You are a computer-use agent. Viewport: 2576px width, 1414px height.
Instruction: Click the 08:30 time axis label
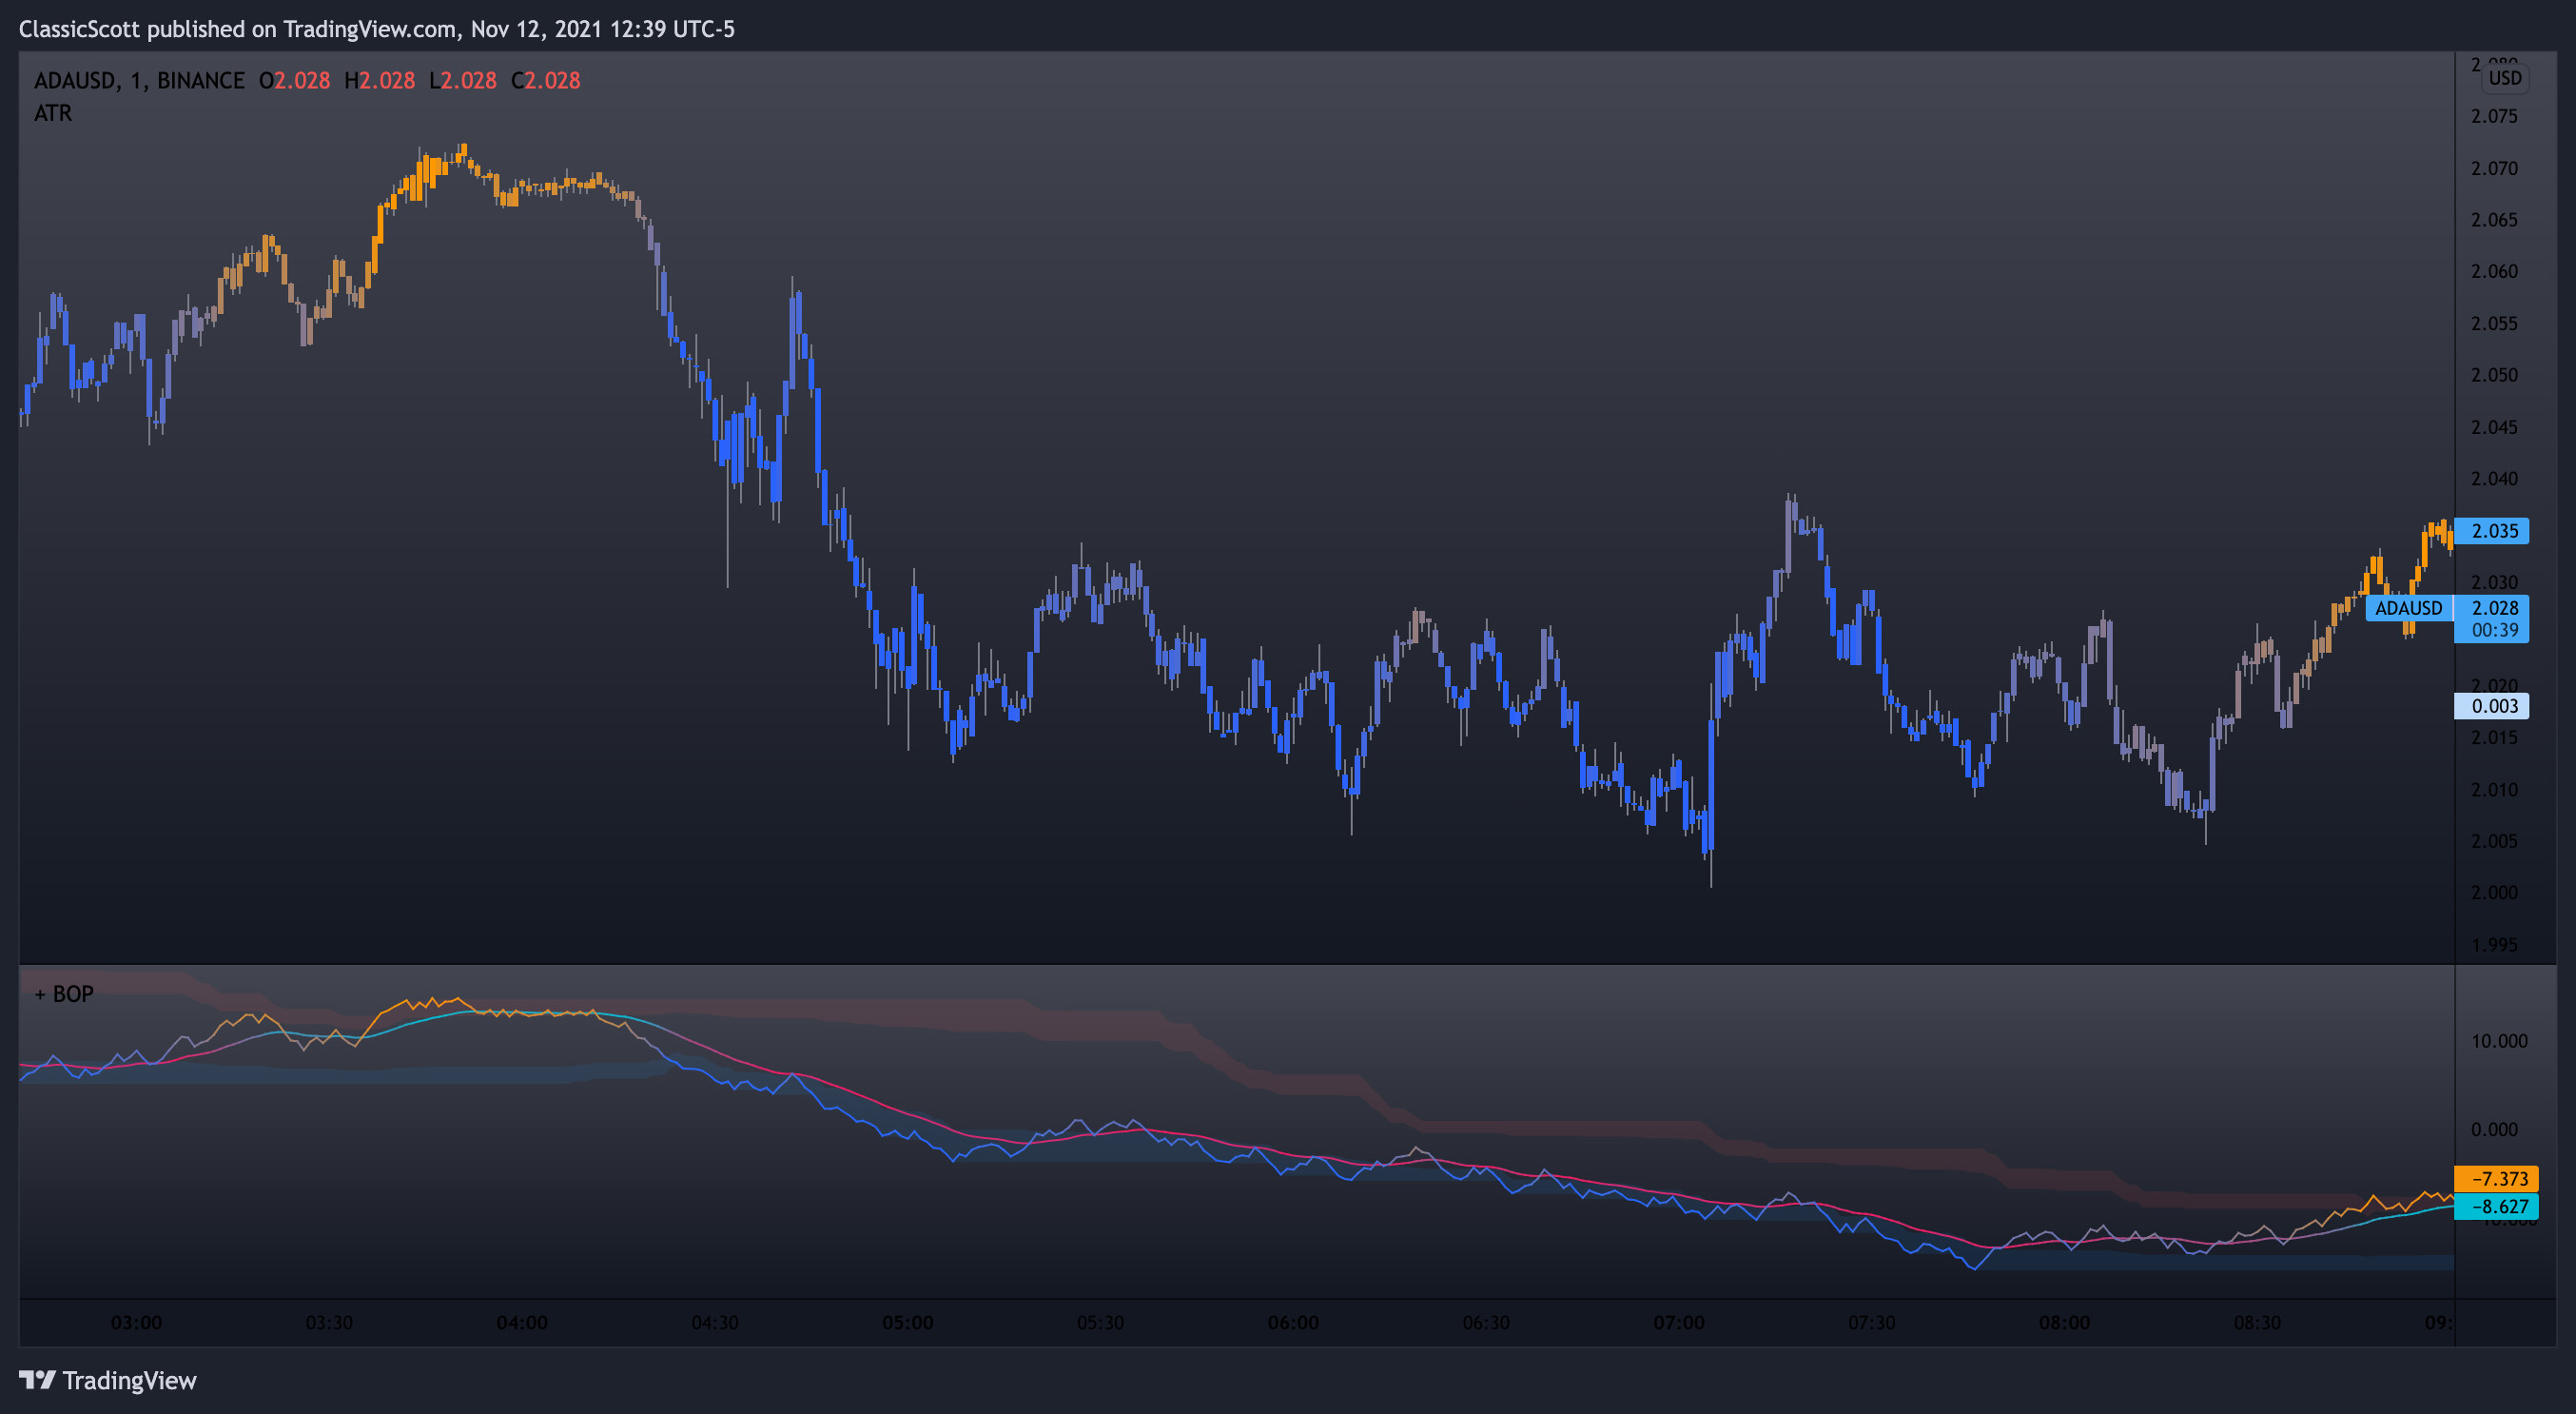click(x=2258, y=1323)
